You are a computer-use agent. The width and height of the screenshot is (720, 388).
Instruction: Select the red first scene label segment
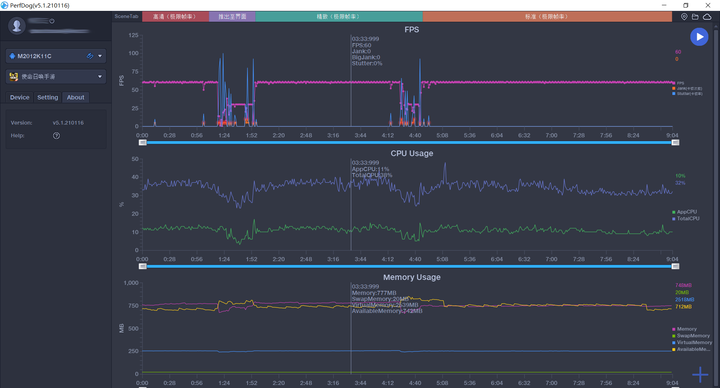click(x=175, y=17)
